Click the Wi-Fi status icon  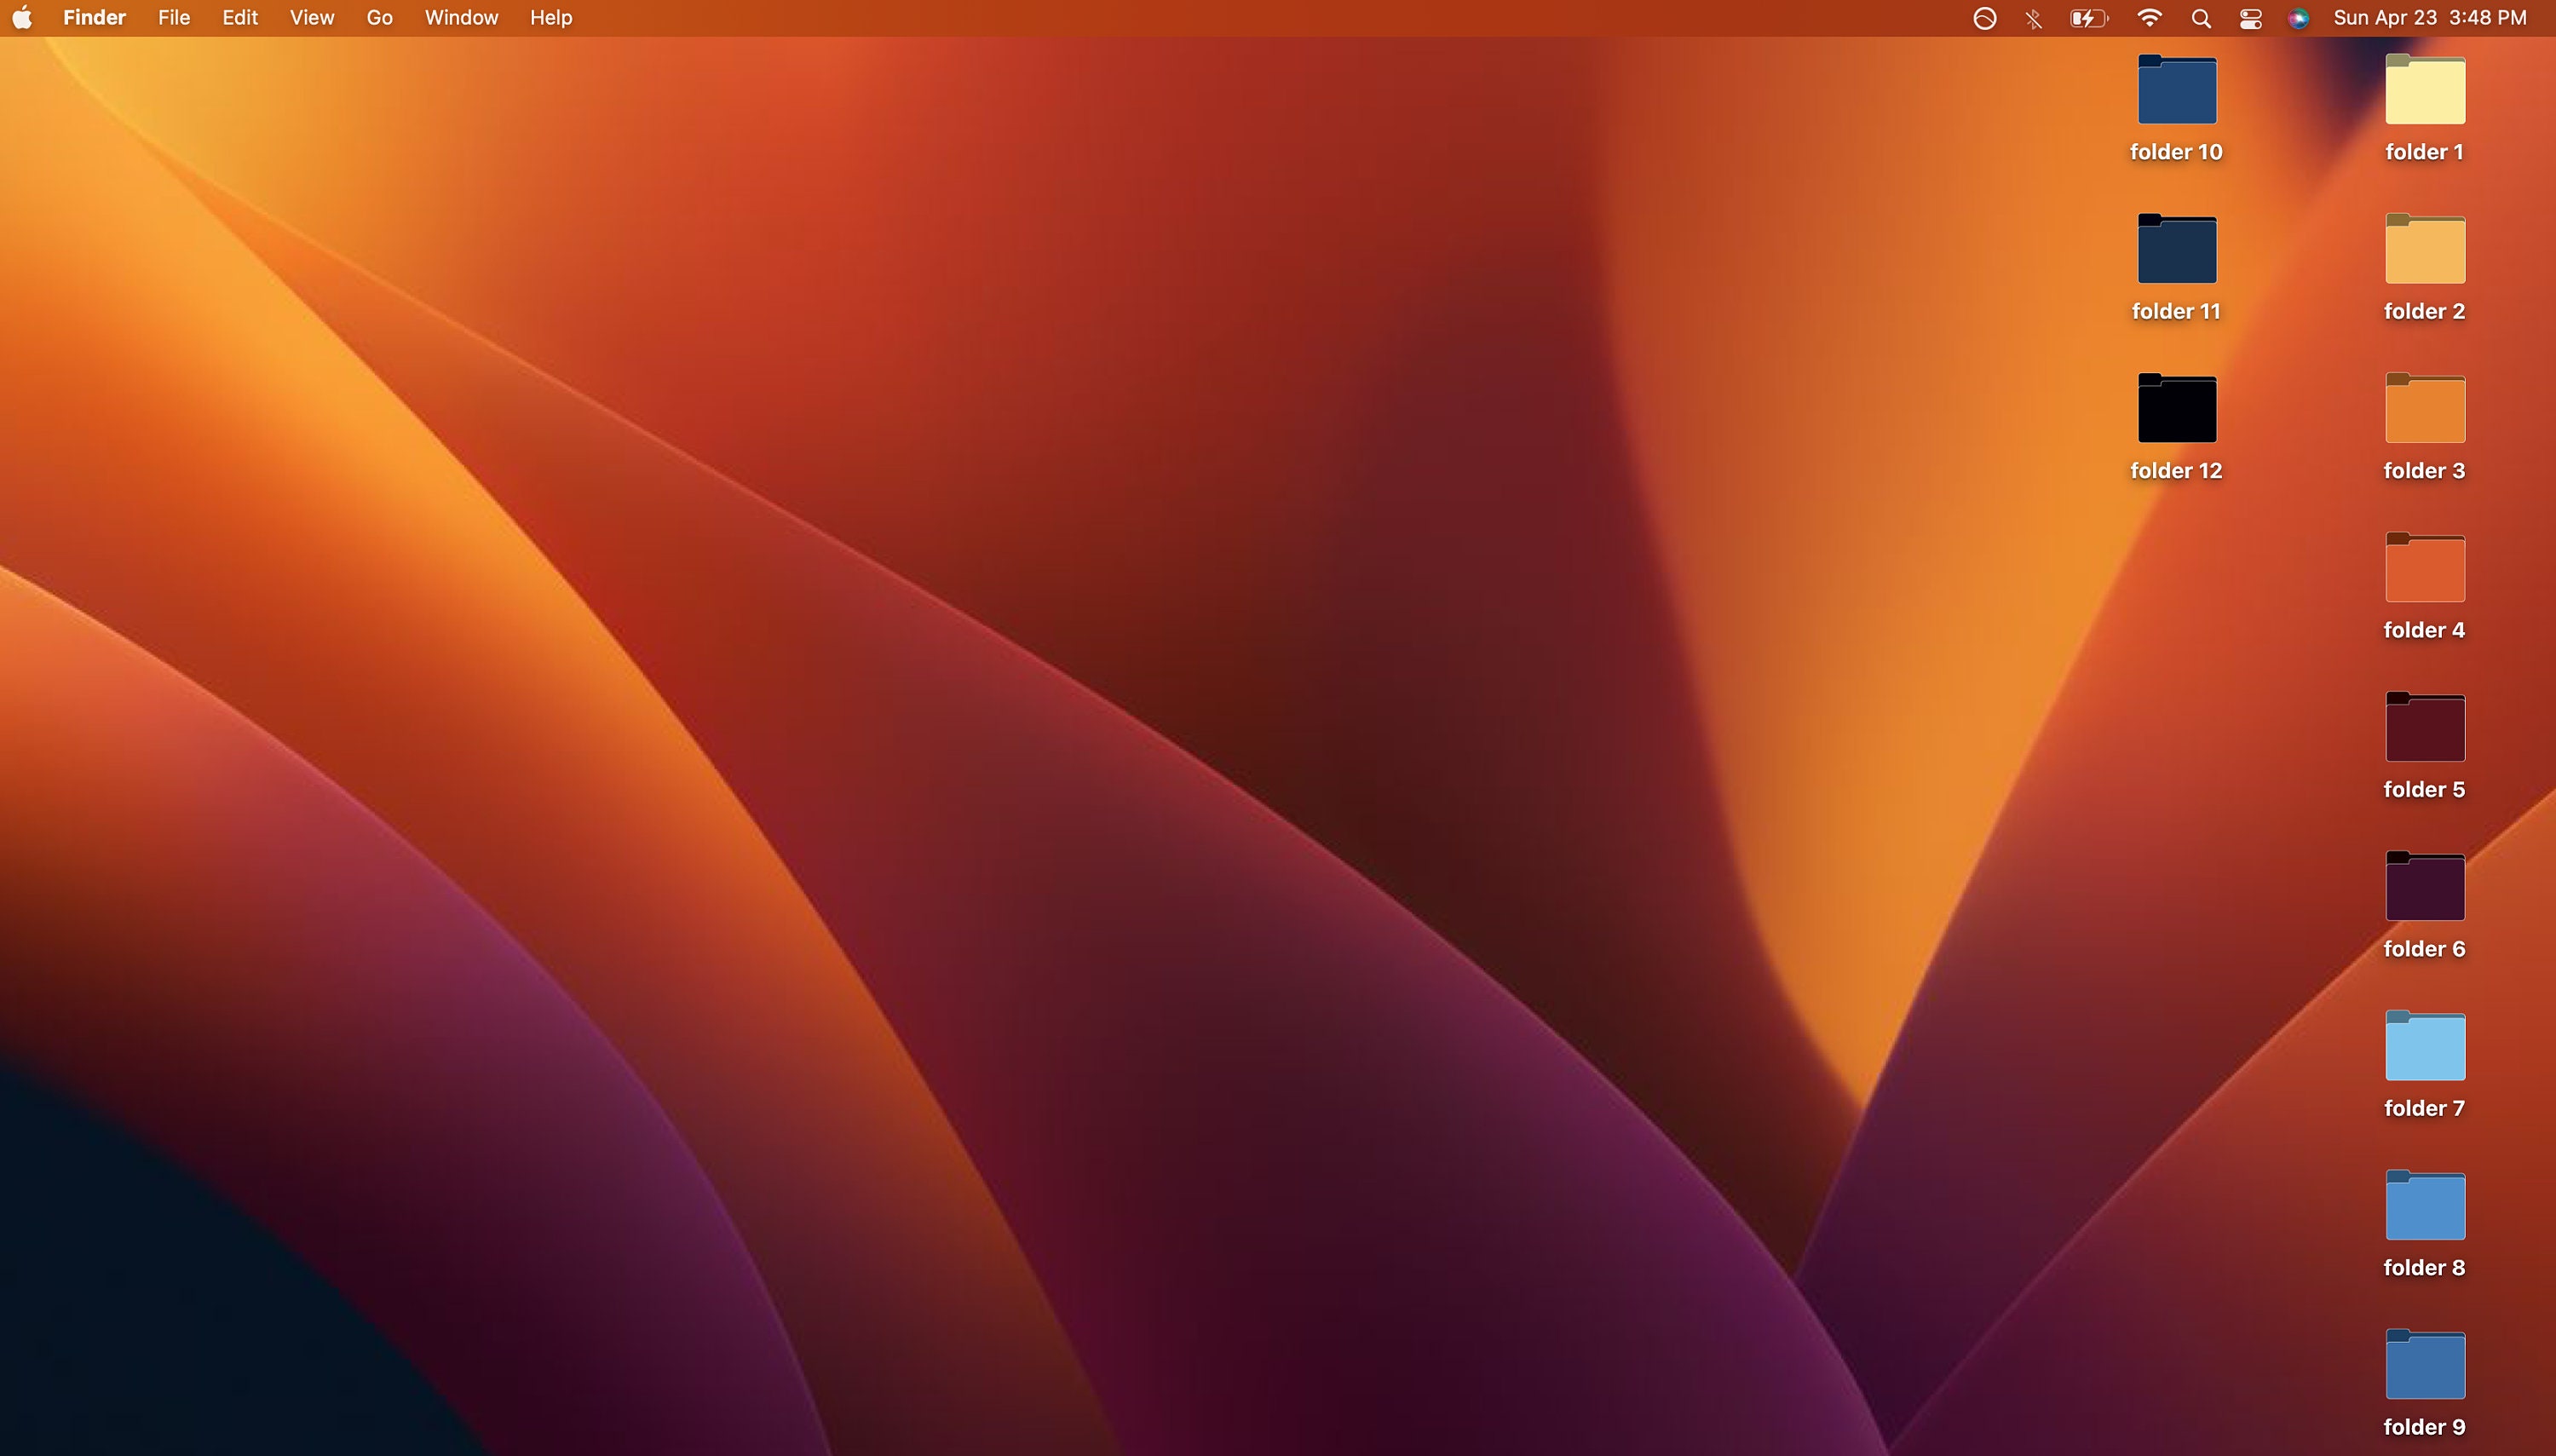pos(2148,18)
